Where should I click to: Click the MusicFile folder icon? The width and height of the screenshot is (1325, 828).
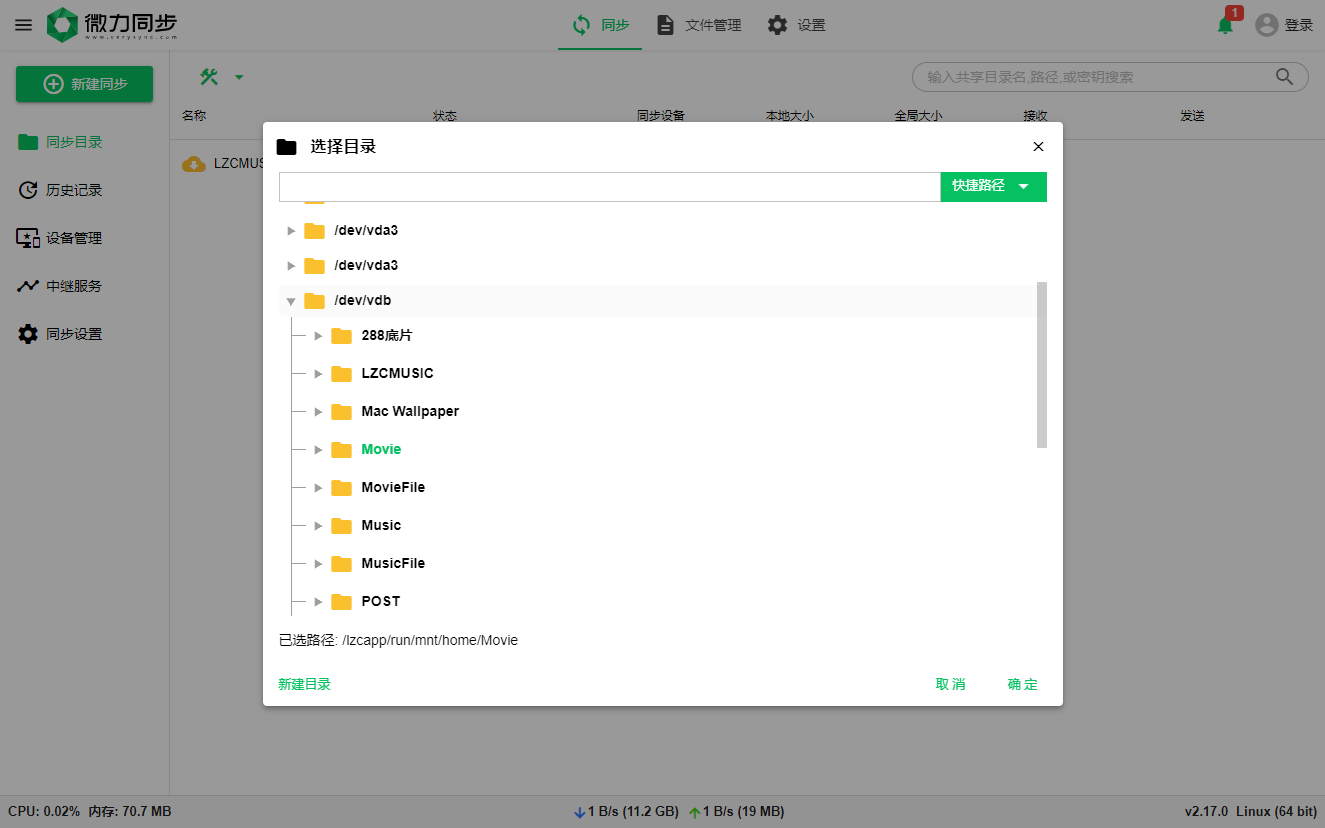342,563
